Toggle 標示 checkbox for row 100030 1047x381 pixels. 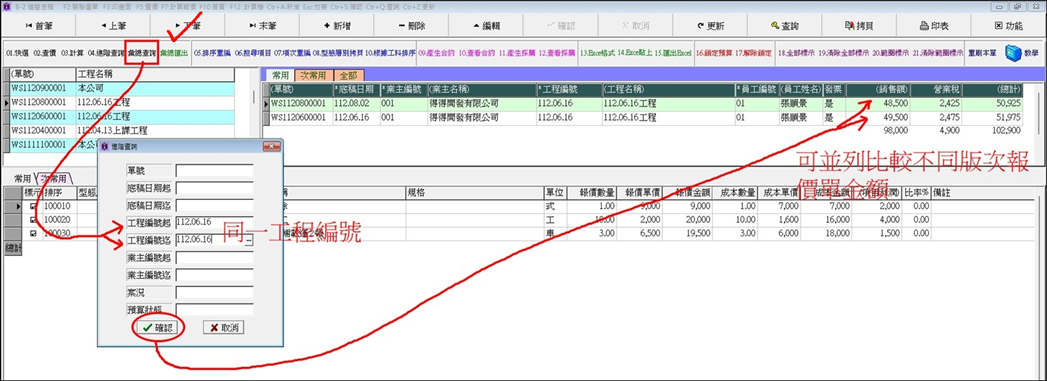pos(33,234)
